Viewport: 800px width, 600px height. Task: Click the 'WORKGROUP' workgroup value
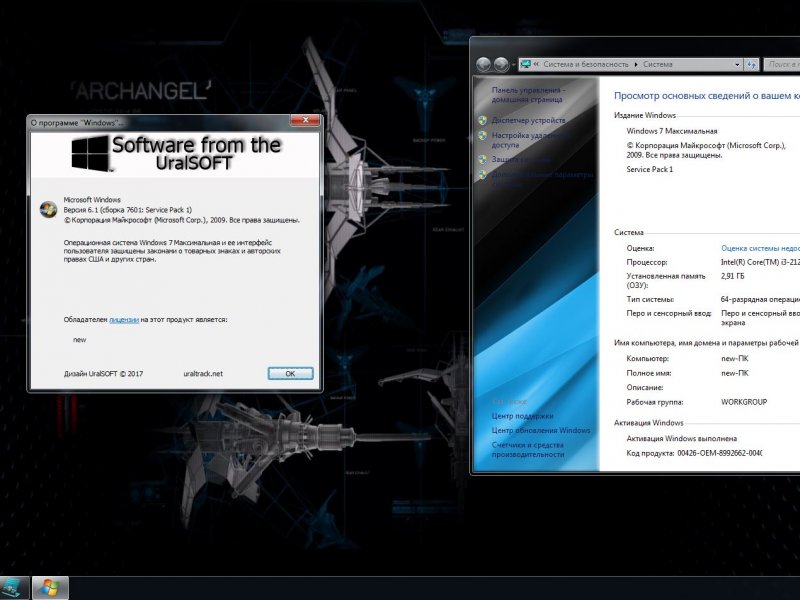tap(744, 402)
